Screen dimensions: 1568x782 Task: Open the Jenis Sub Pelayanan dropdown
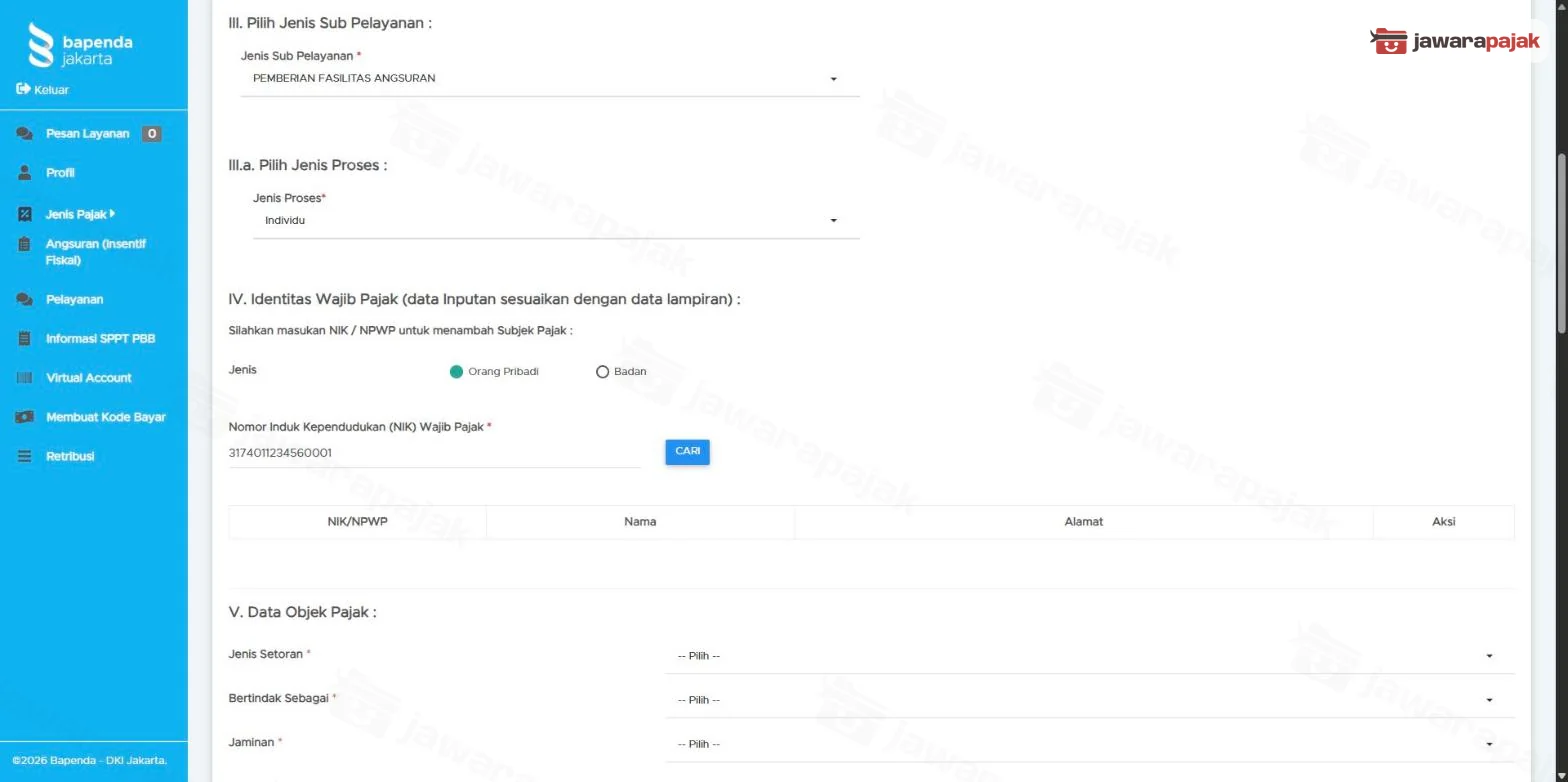click(549, 79)
